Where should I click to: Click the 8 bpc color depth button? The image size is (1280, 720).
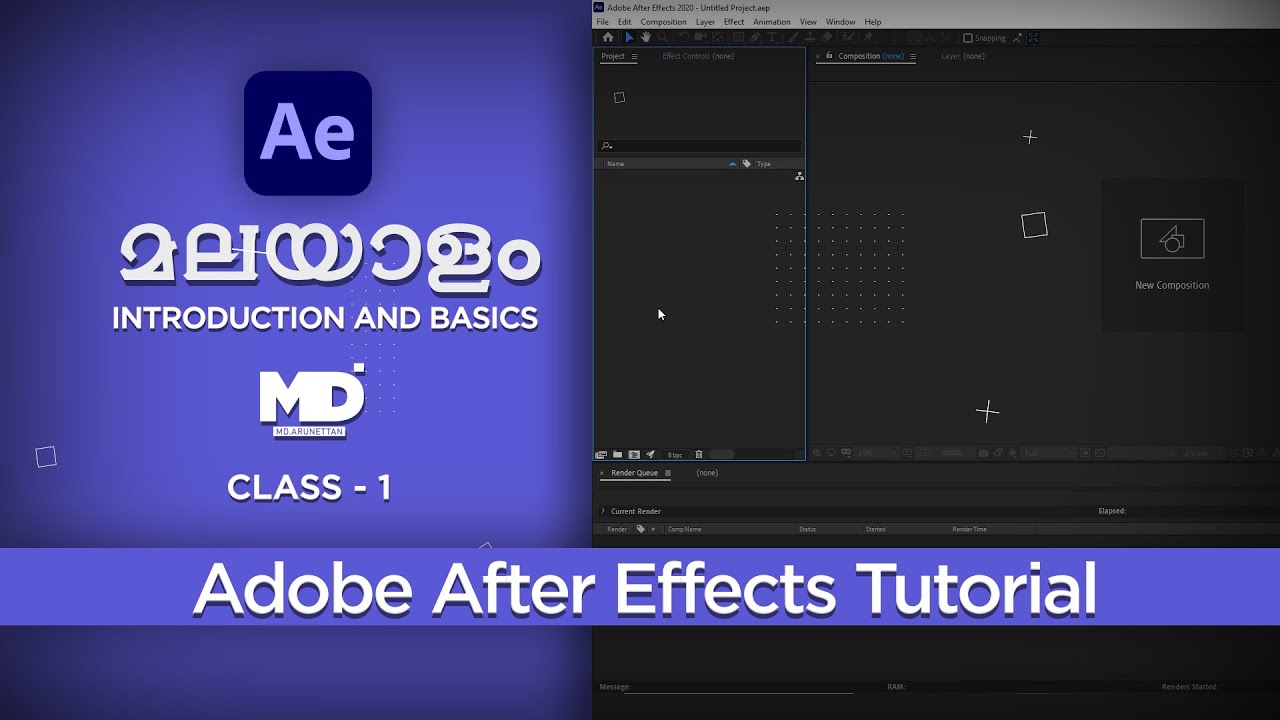pos(675,455)
